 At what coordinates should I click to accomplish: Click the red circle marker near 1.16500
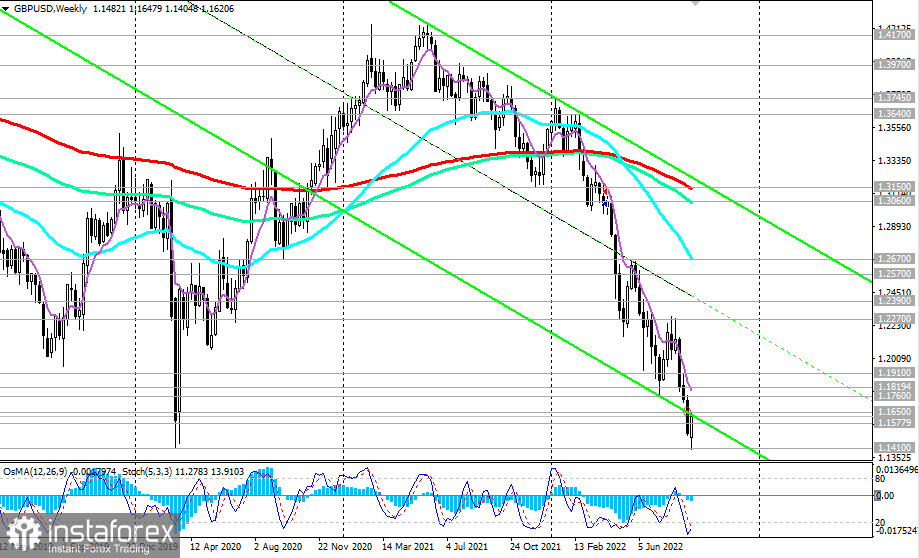pyautogui.click(x=689, y=412)
